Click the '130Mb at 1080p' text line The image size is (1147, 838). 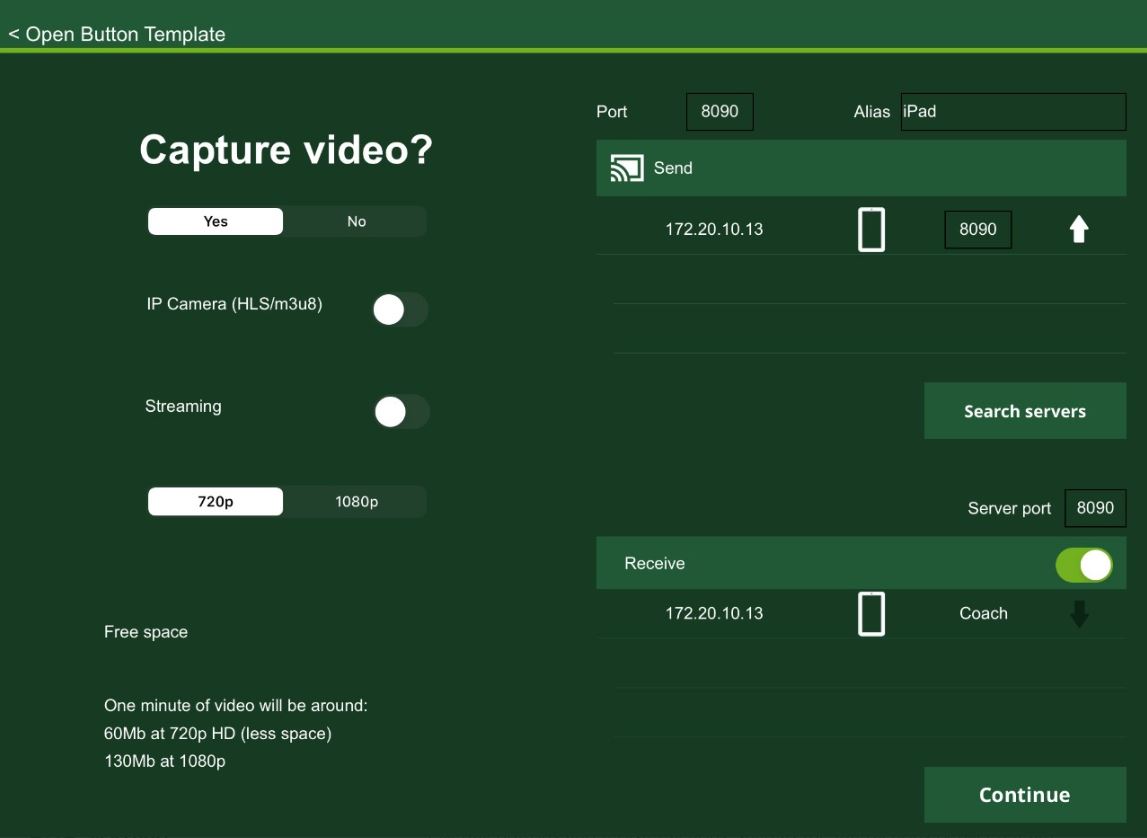[x=165, y=761]
